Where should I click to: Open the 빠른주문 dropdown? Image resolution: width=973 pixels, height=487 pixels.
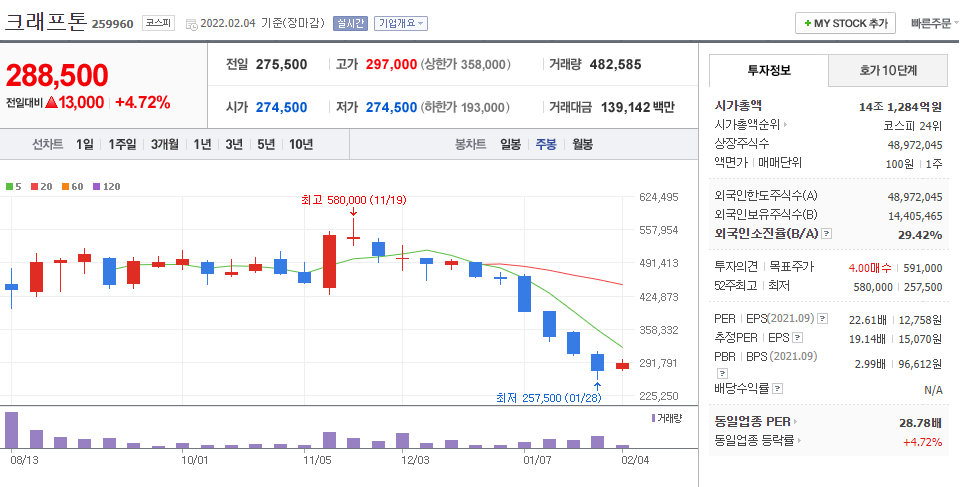934,24
